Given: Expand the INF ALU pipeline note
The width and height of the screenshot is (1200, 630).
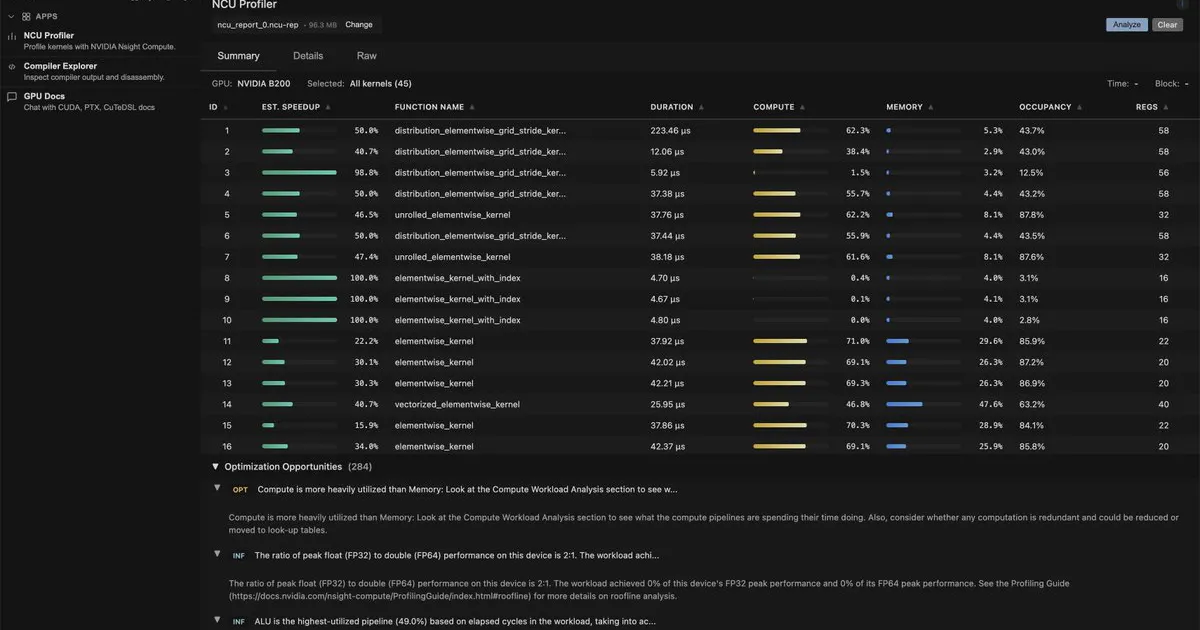Looking at the screenshot, I should [x=217, y=619].
